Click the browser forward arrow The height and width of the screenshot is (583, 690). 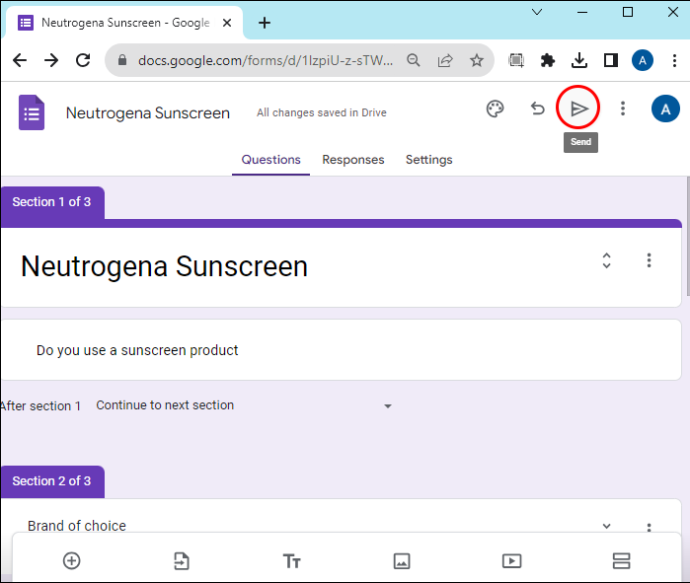click(x=51, y=60)
